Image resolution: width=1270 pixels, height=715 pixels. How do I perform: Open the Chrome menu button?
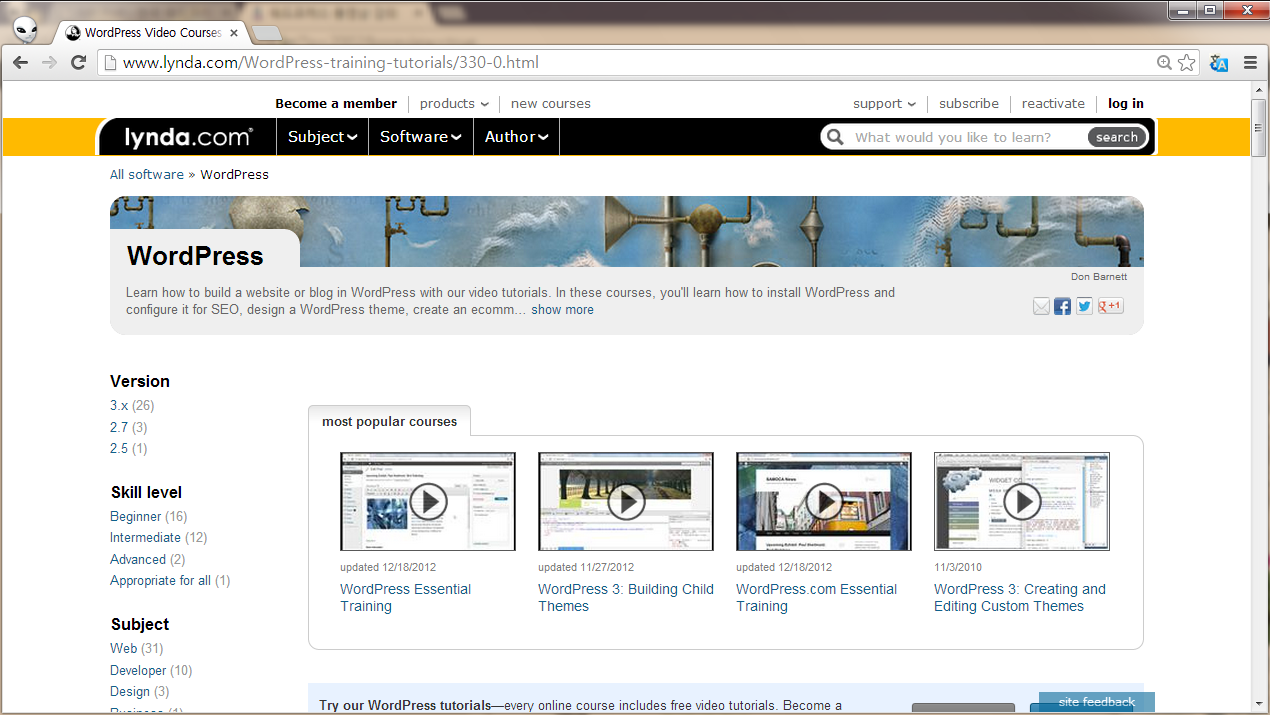click(1250, 62)
